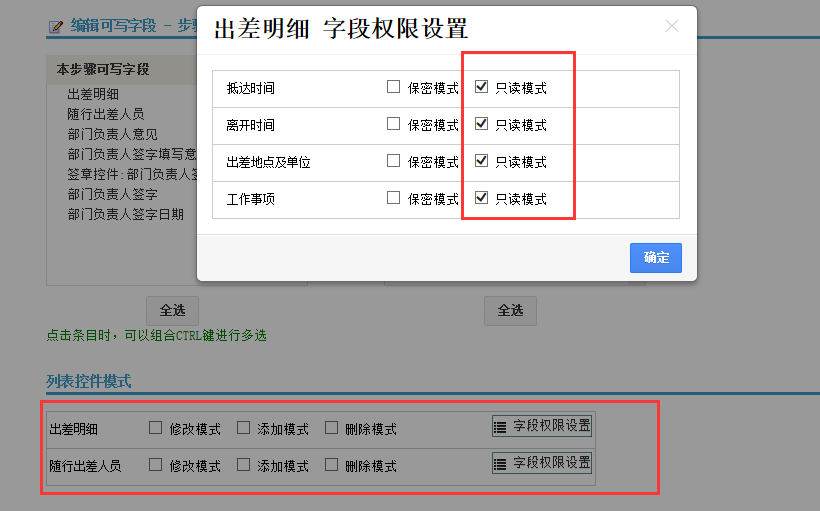Select 部门负责人签字 list entry
Image resolution: width=820 pixels, height=511 pixels.
[x=112, y=194]
